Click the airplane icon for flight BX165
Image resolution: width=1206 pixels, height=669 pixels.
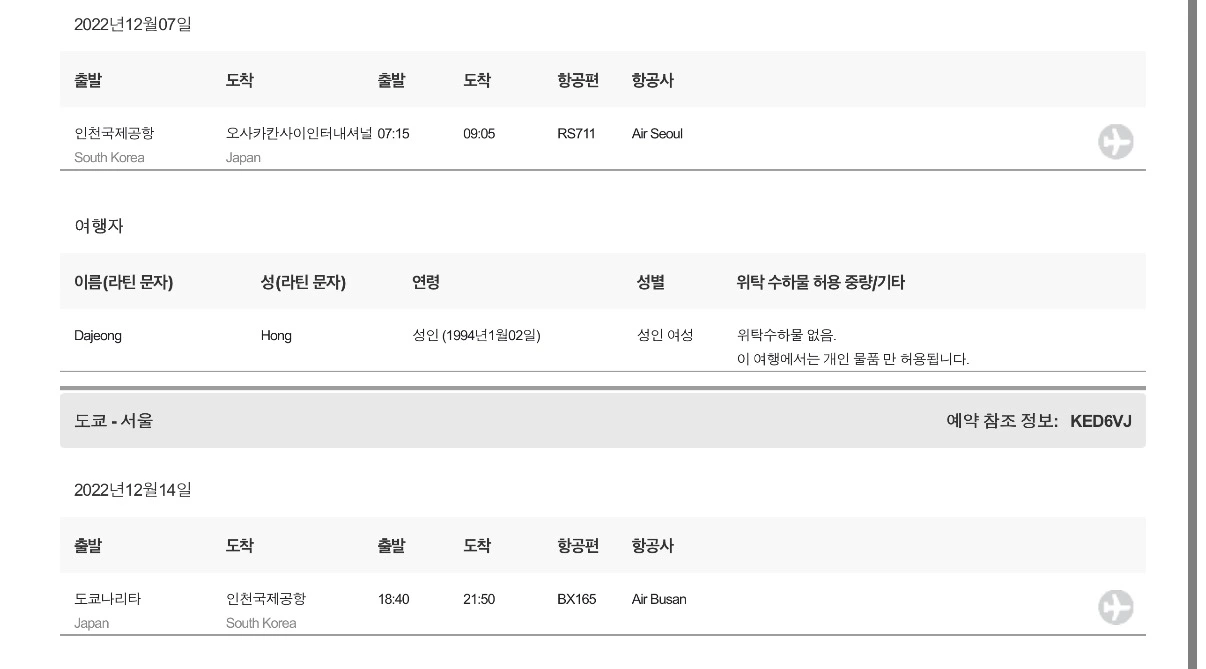(1115, 607)
